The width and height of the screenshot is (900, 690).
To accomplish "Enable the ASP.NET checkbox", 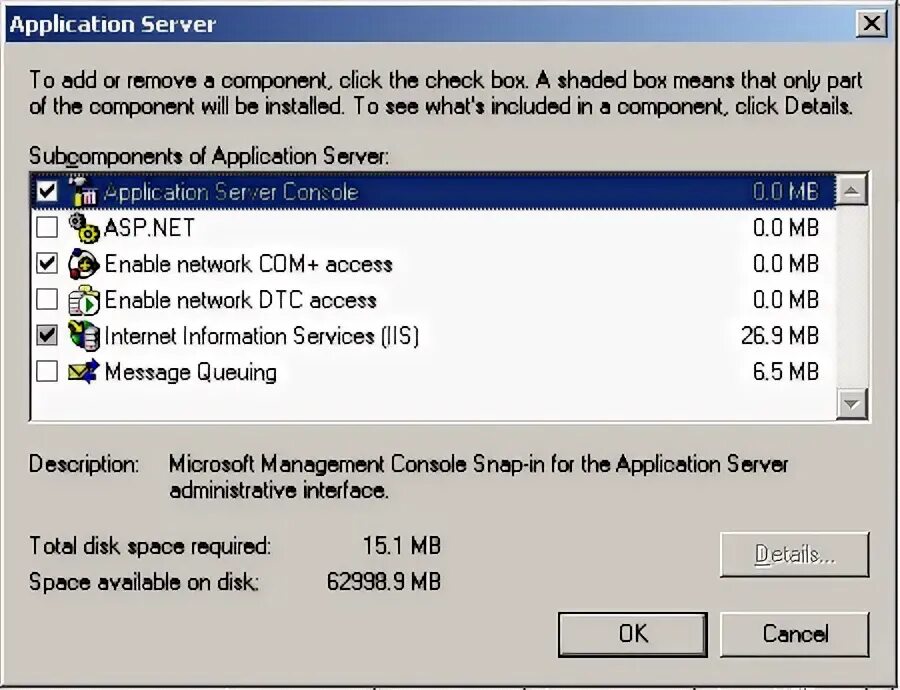I will 47,227.
